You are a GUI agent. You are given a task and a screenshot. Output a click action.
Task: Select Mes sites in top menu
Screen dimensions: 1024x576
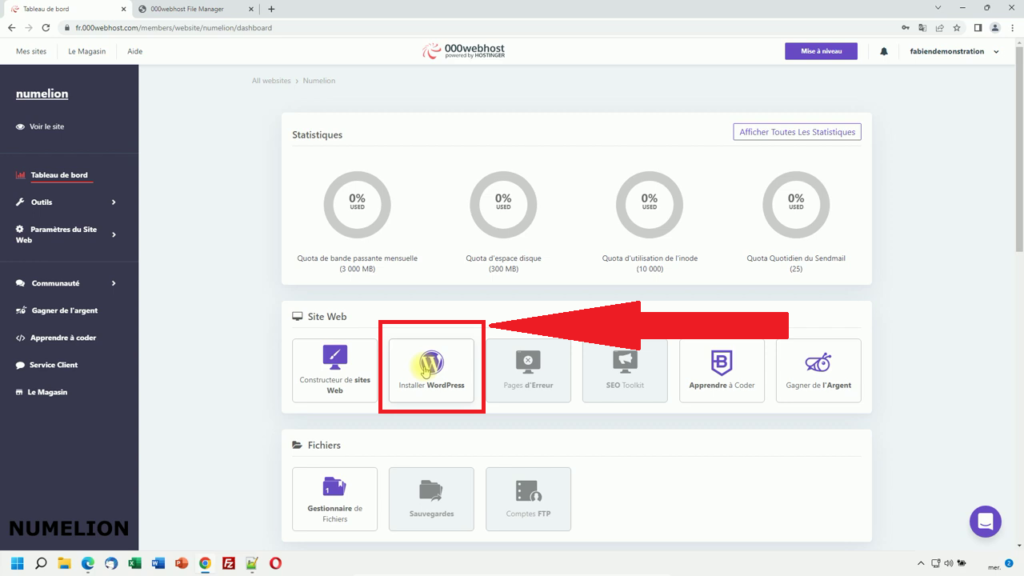[x=31, y=51]
